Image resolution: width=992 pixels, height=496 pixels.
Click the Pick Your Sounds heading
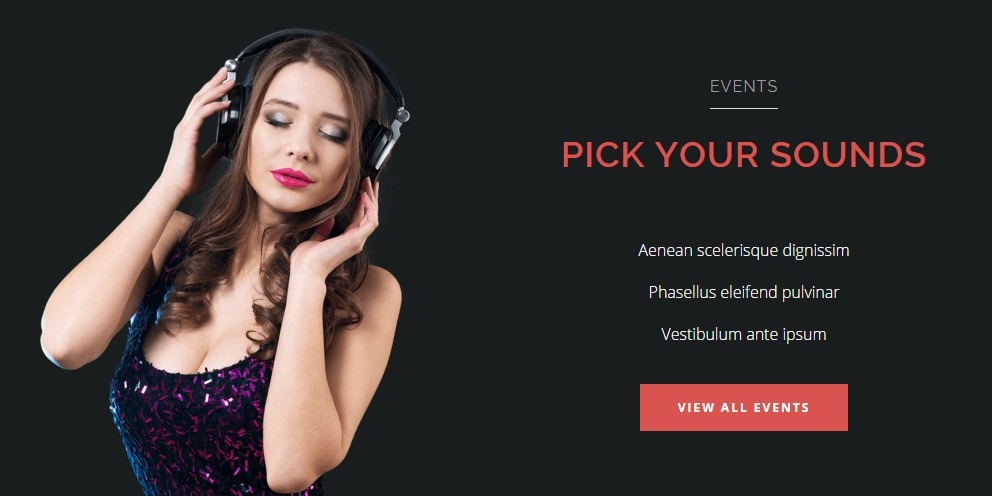click(x=743, y=154)
